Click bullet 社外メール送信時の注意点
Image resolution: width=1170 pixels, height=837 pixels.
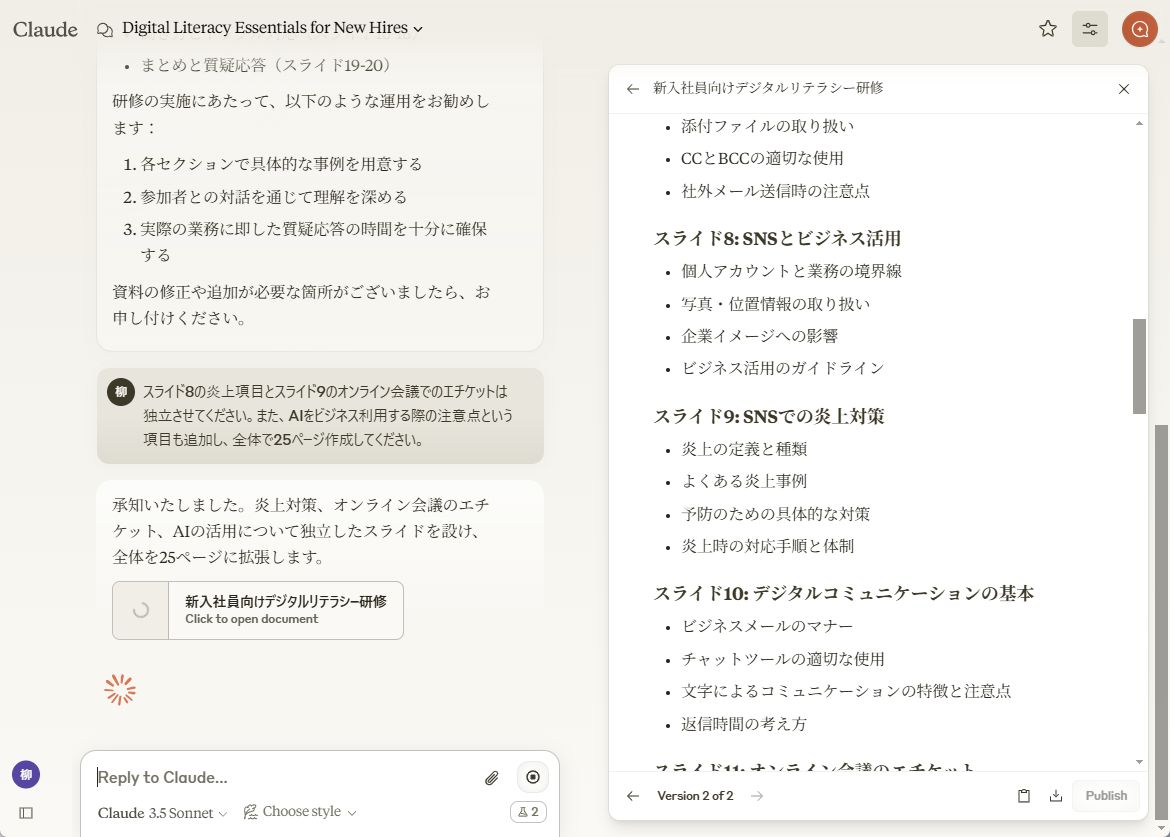click(x=775, y=191)
